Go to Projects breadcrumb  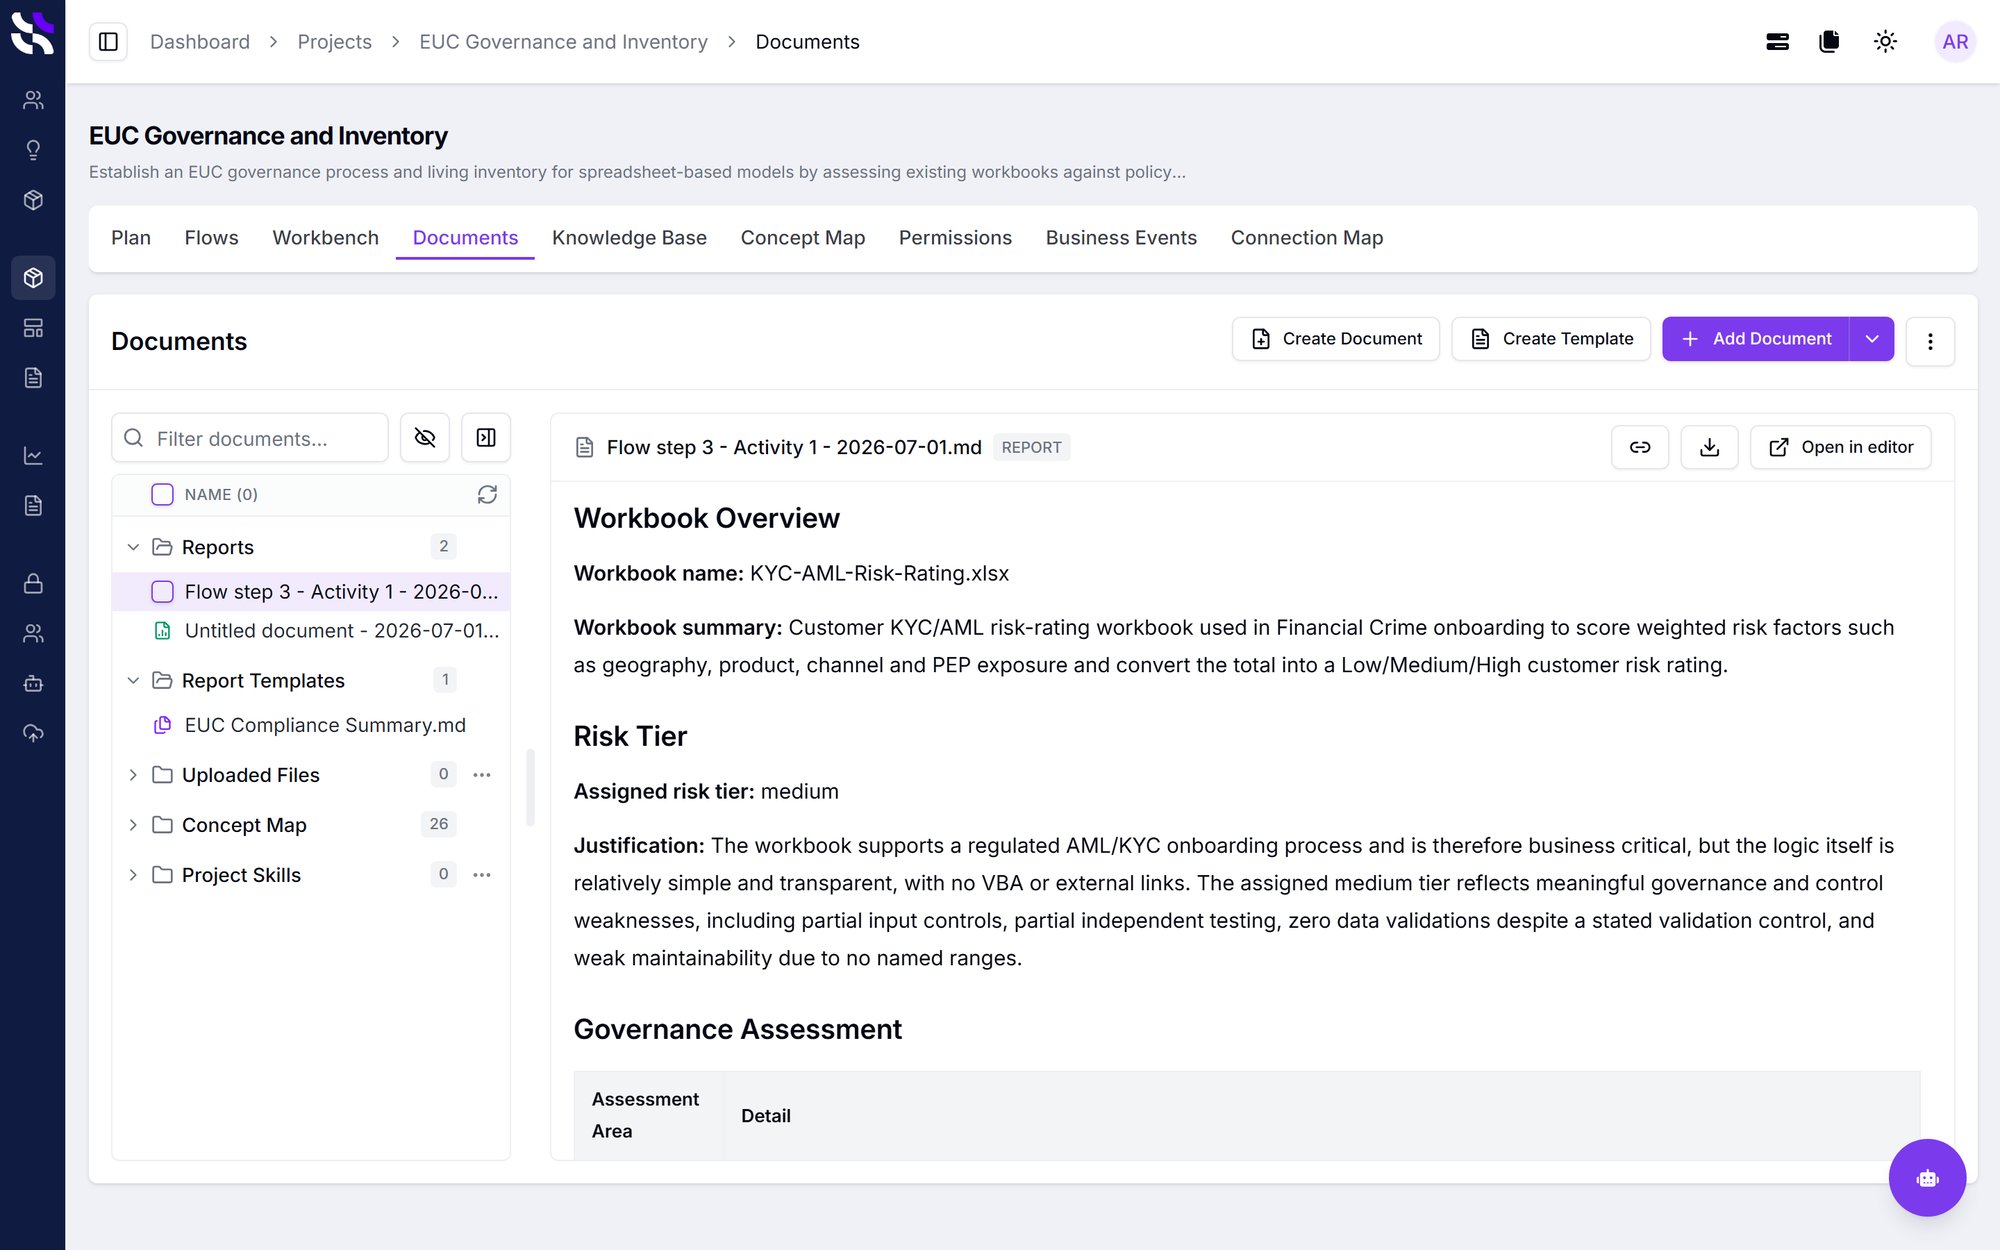click(x=334, y=42)
